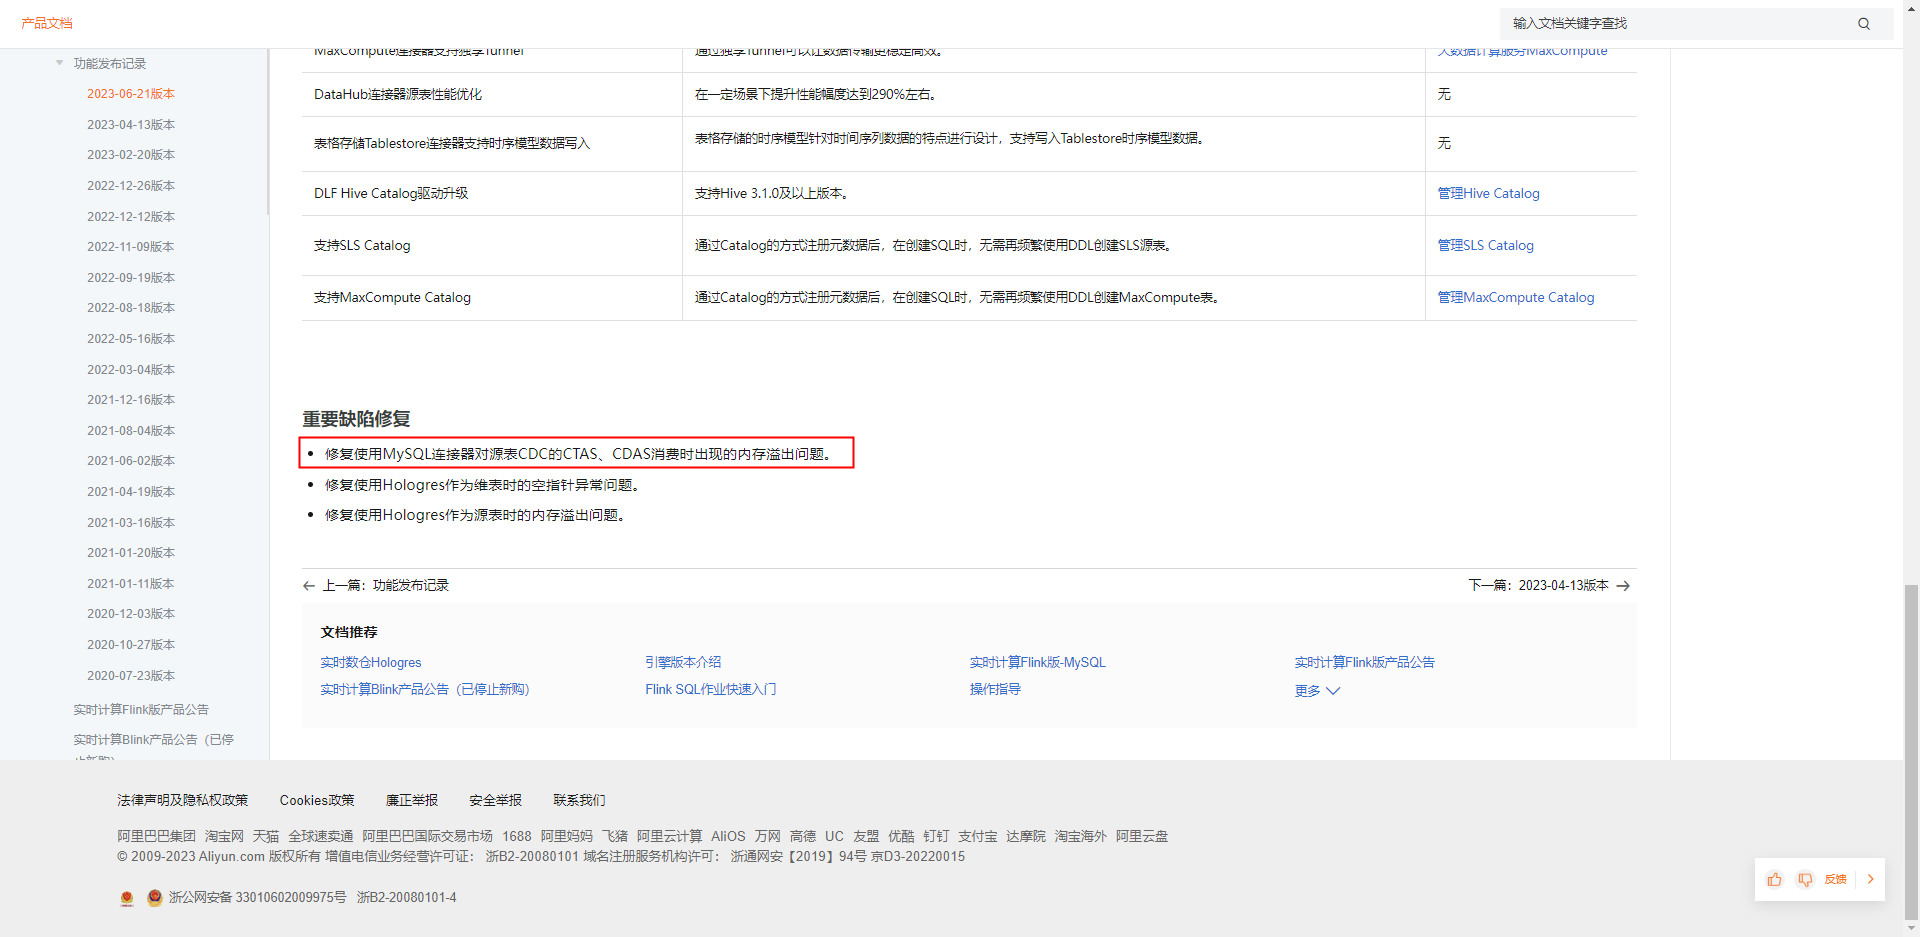Open 廉正举报 footer link
The height and width of the screenshot is (937, 1920).
pos(412,801)
